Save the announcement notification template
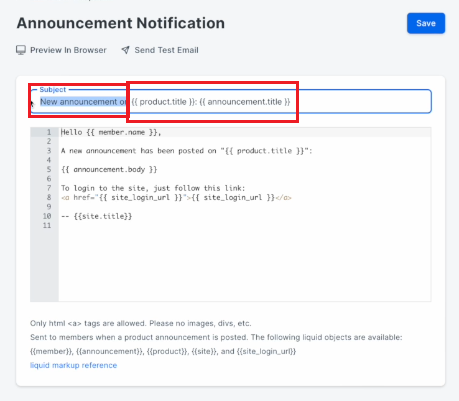 coord(426,23)
